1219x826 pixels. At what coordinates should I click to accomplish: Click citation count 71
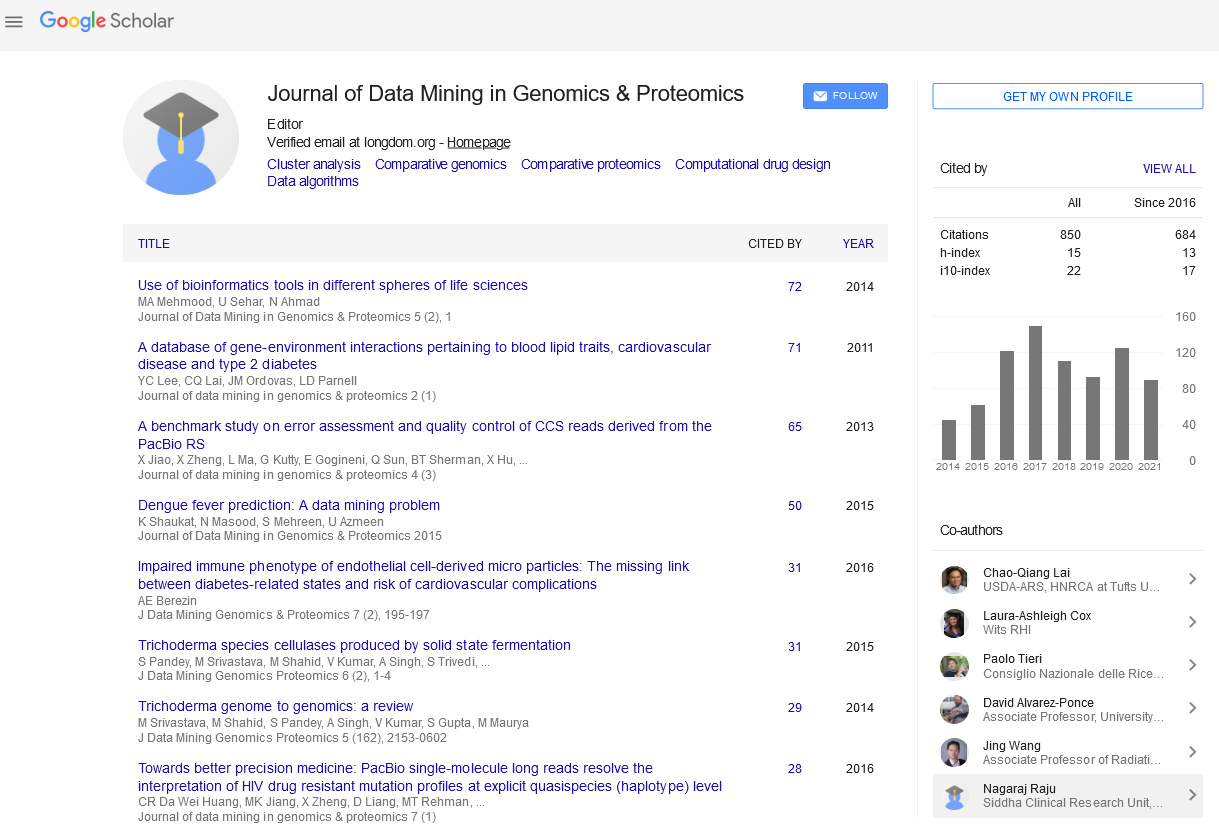click(x=795, y=348)
